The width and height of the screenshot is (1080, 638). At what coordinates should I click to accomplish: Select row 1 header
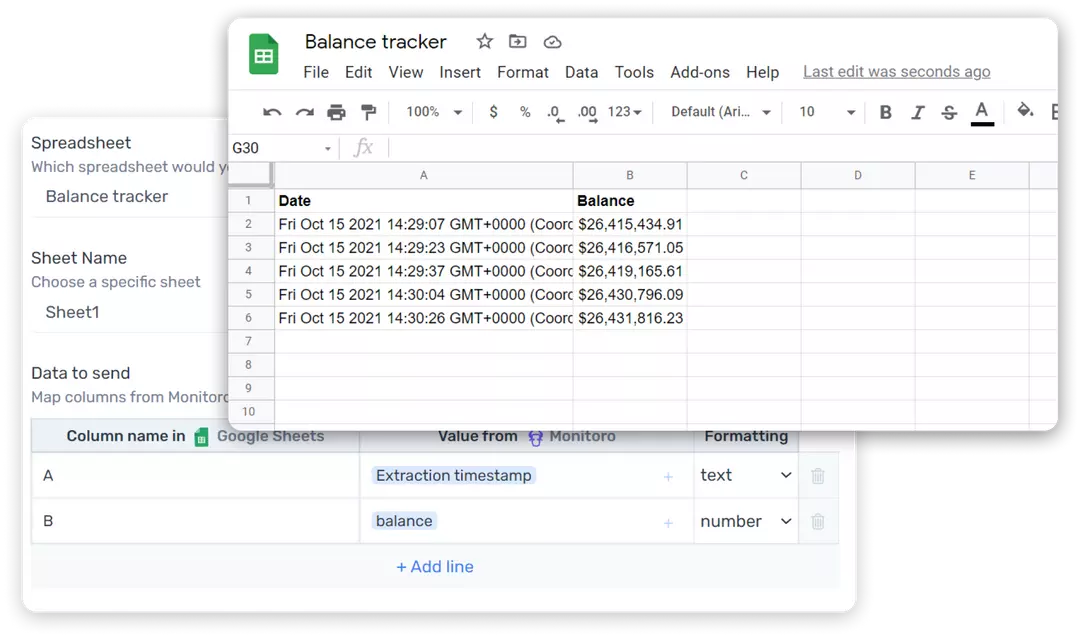(251, 200)
